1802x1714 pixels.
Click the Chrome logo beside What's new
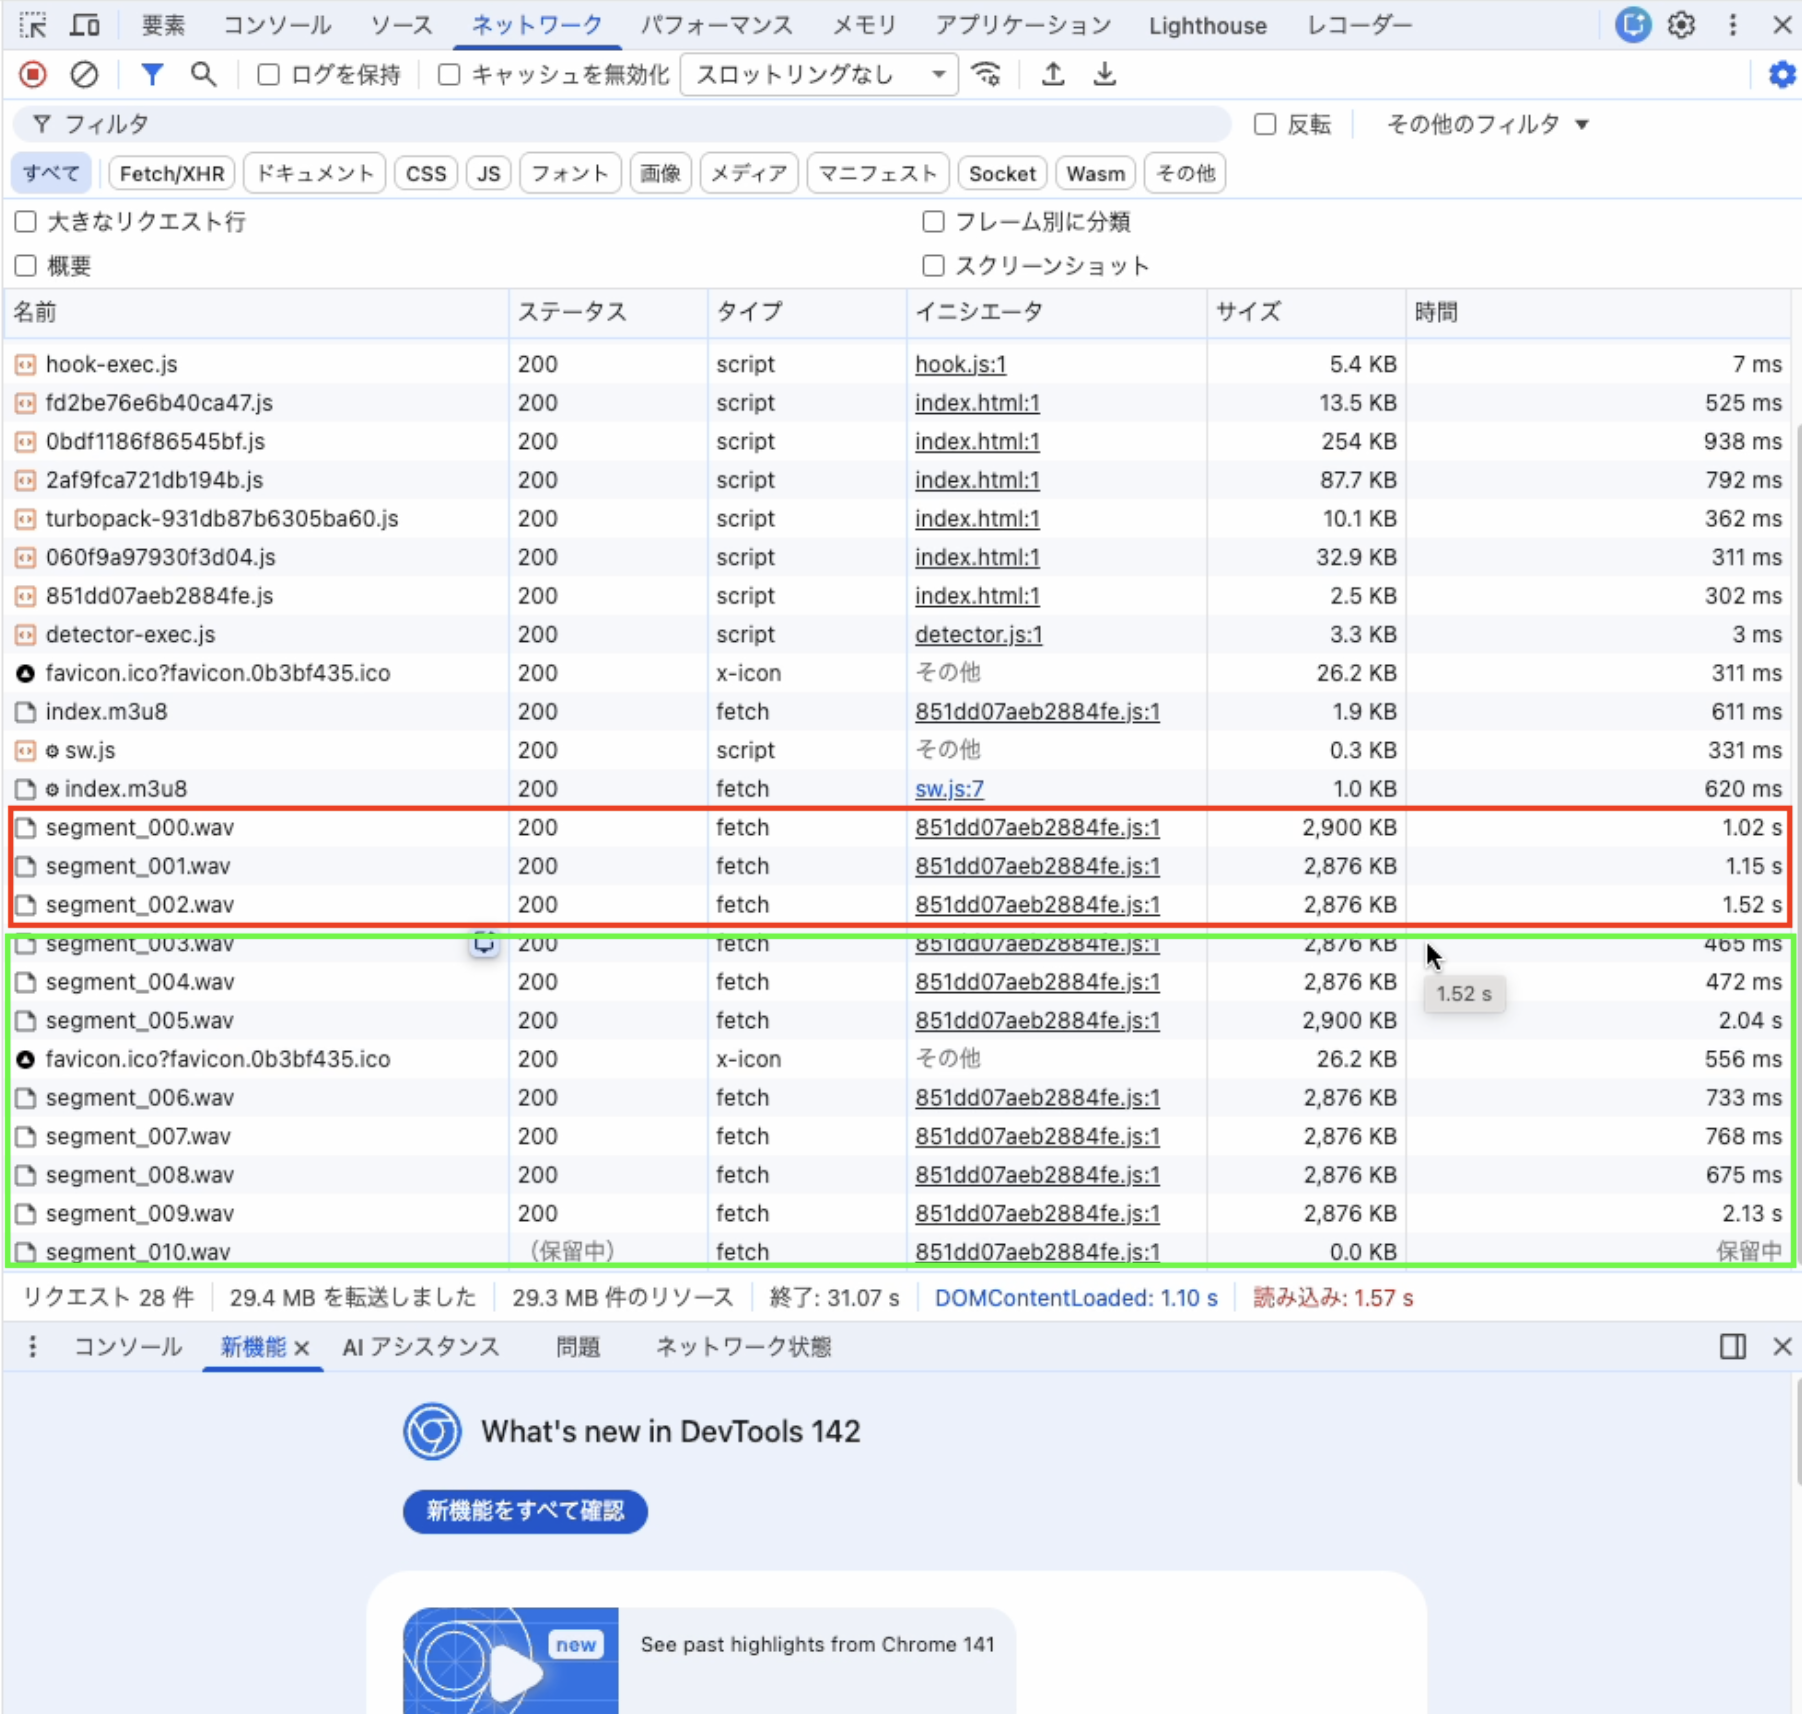432,1432
